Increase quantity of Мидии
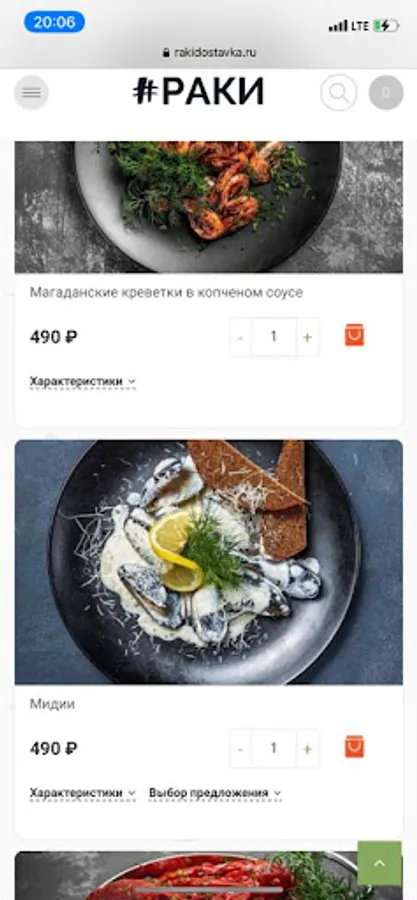This screenshot has width=417, height=900. pyautogui.click(x=307, y=748)
